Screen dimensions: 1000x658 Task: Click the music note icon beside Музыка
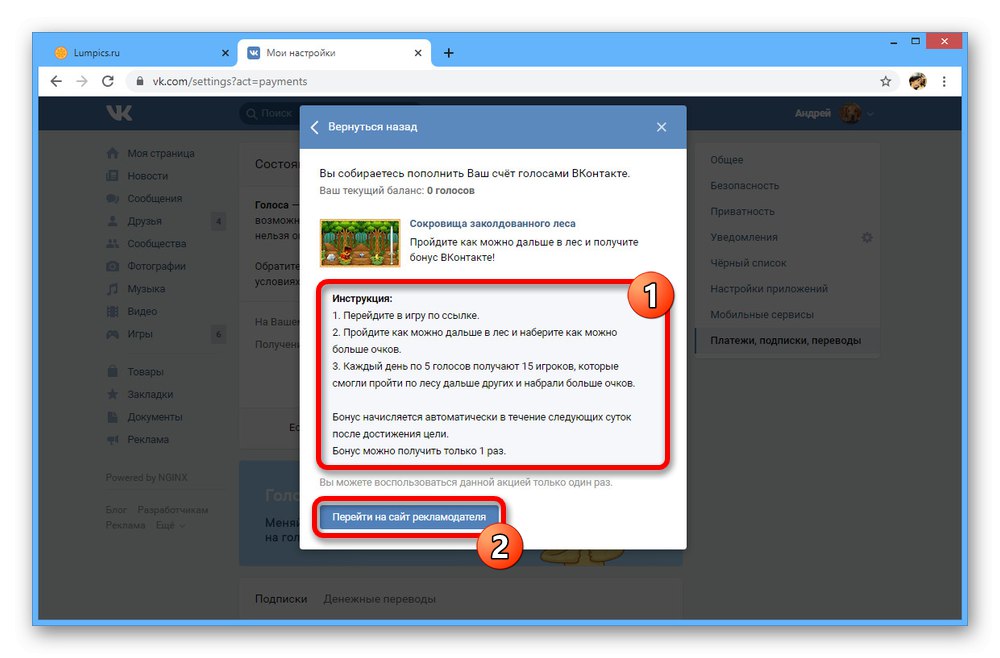click(112, 289)
